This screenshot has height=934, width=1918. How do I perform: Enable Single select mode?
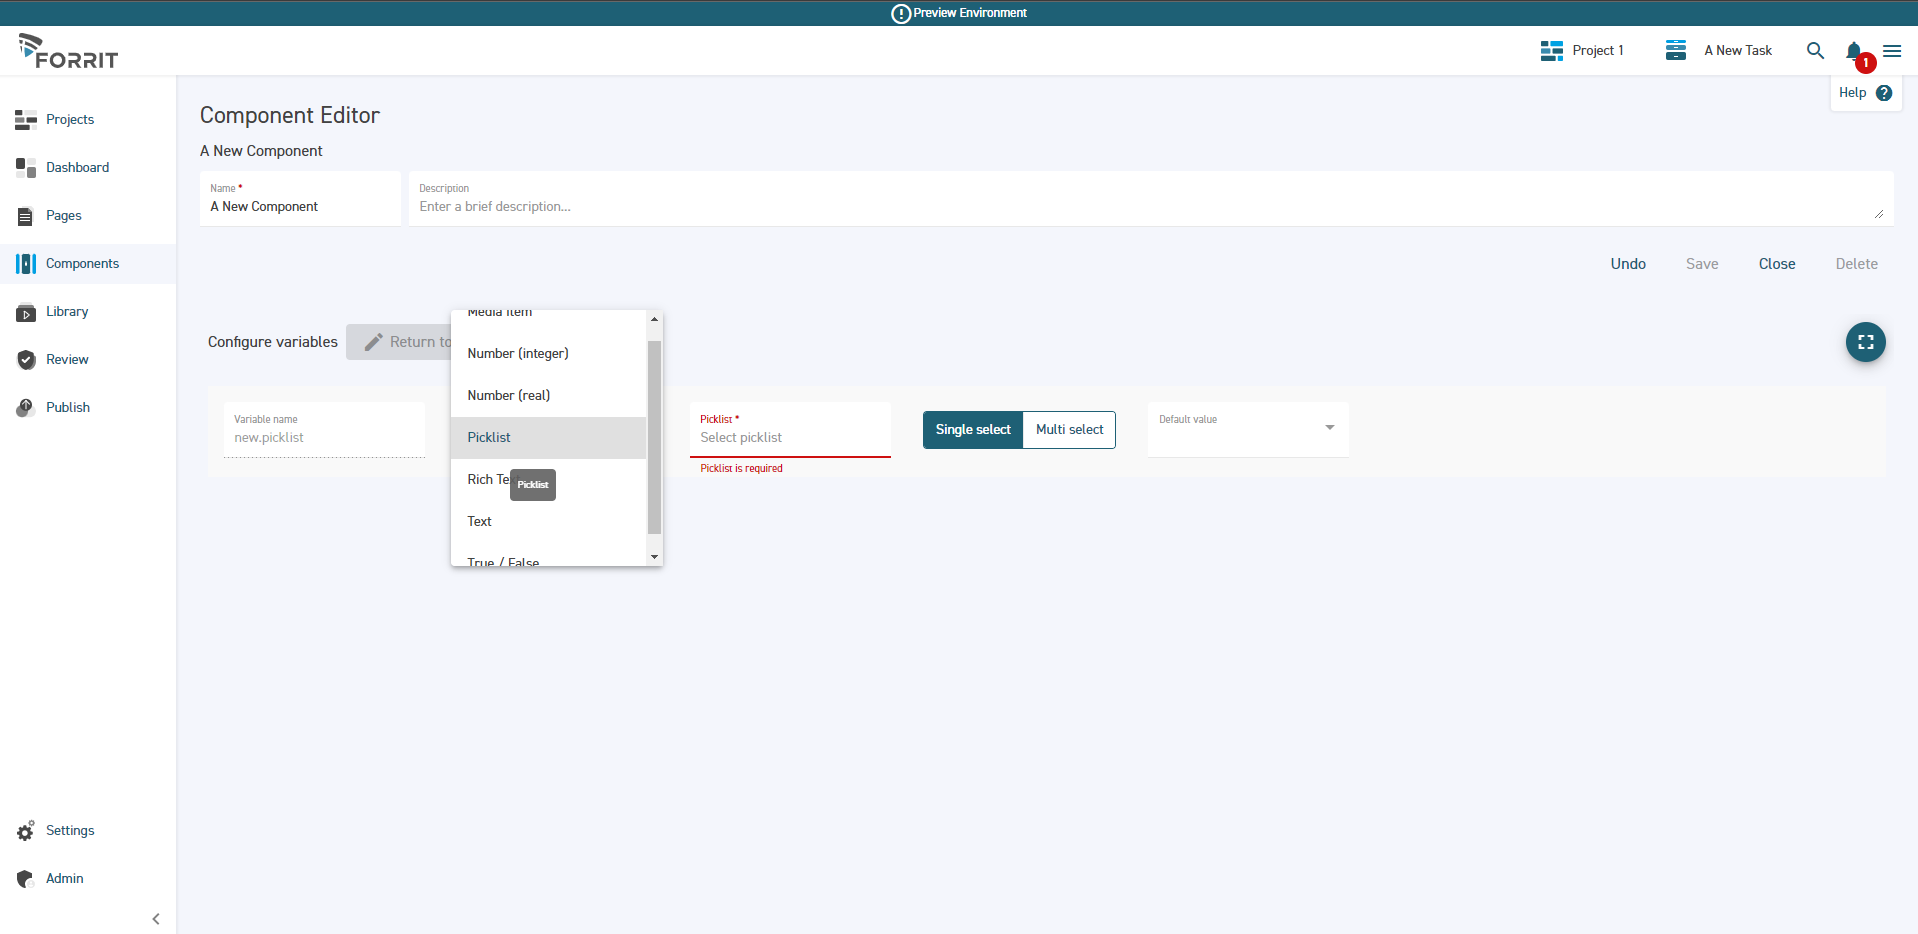(972, 430)
